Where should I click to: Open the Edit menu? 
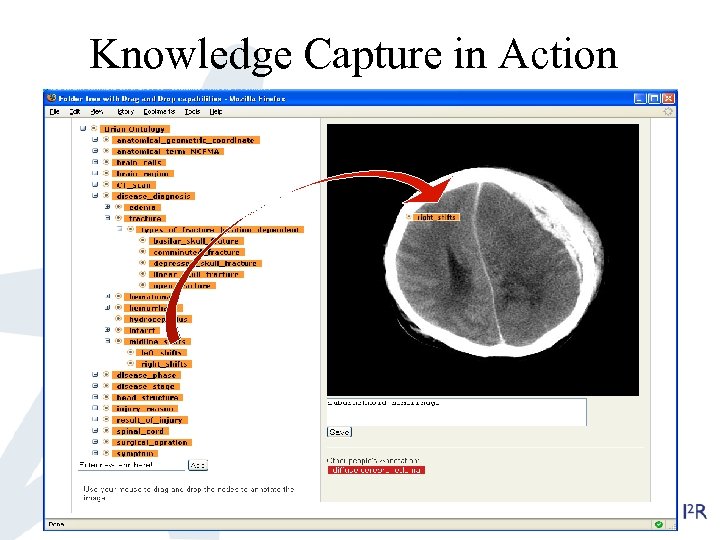(75, 112)
